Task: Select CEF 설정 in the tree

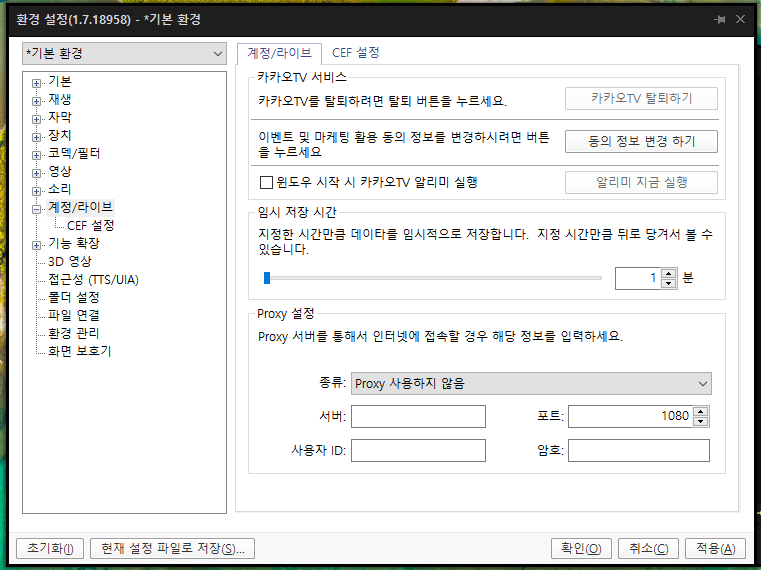Action: point(91,226)
